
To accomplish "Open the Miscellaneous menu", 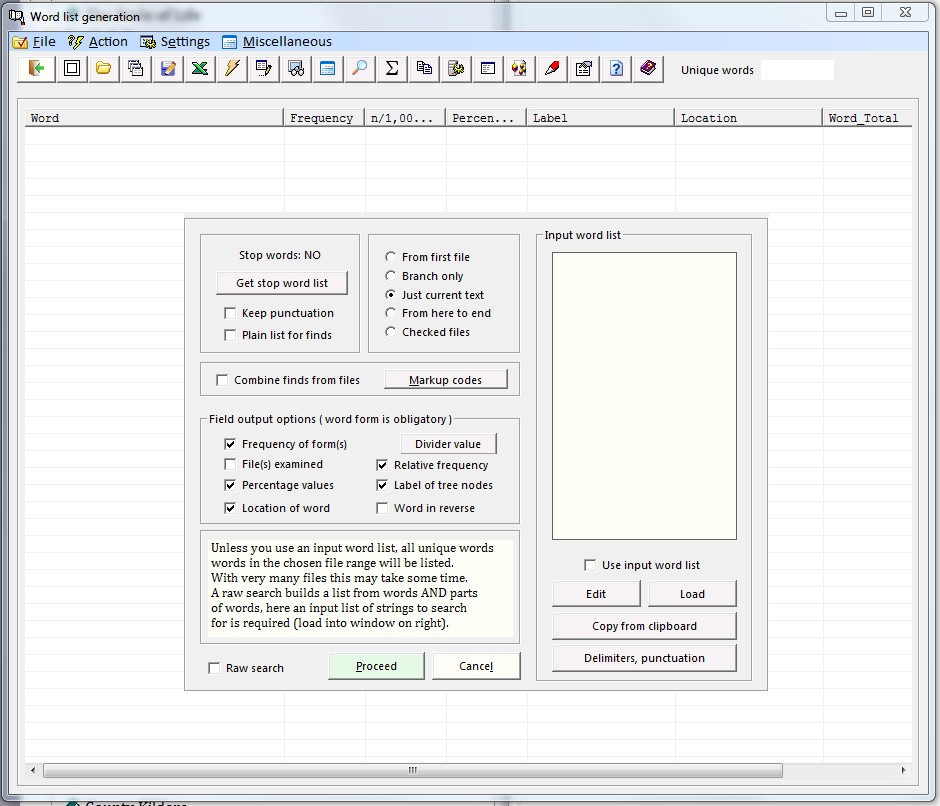I will pos(277,42).
